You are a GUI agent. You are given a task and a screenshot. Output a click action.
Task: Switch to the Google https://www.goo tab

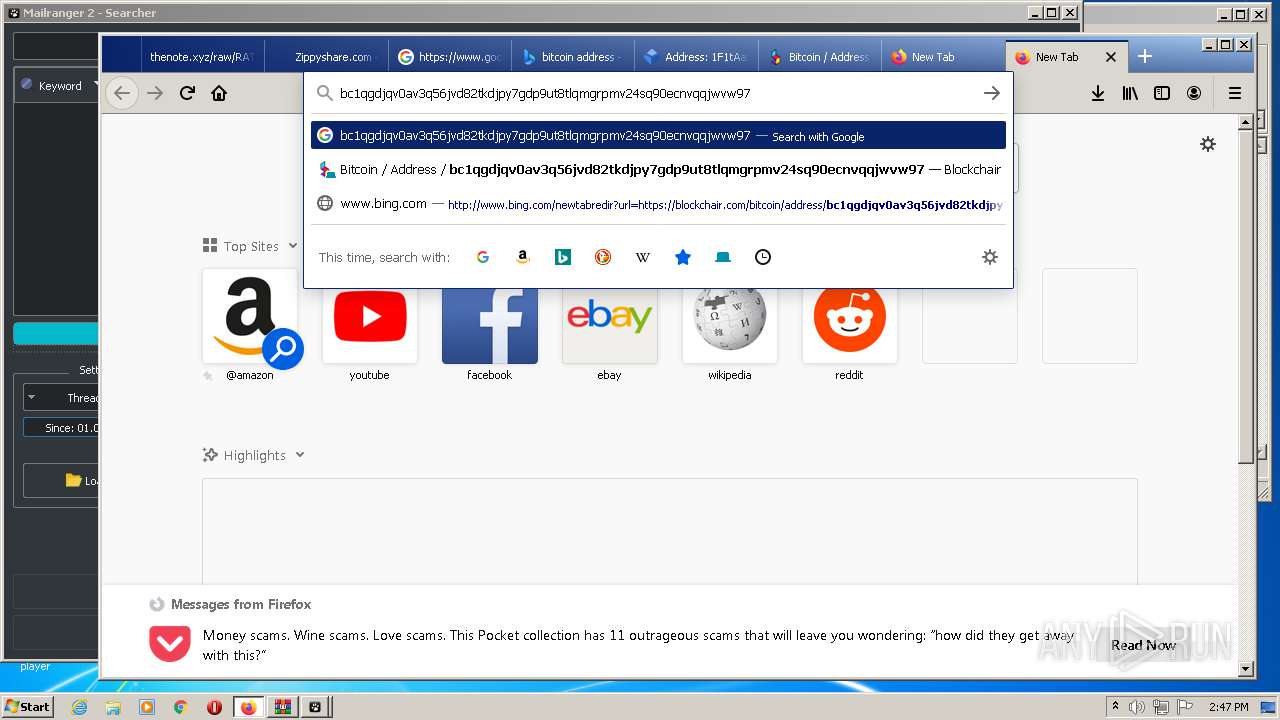click(449, 57)
